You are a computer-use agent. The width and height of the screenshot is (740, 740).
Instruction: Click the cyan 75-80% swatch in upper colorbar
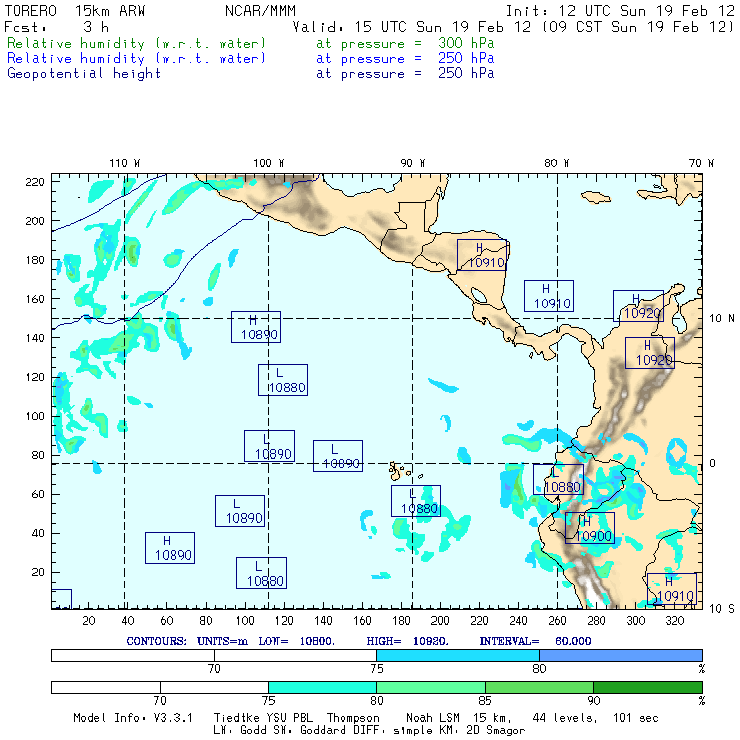[x=458, y=654]
